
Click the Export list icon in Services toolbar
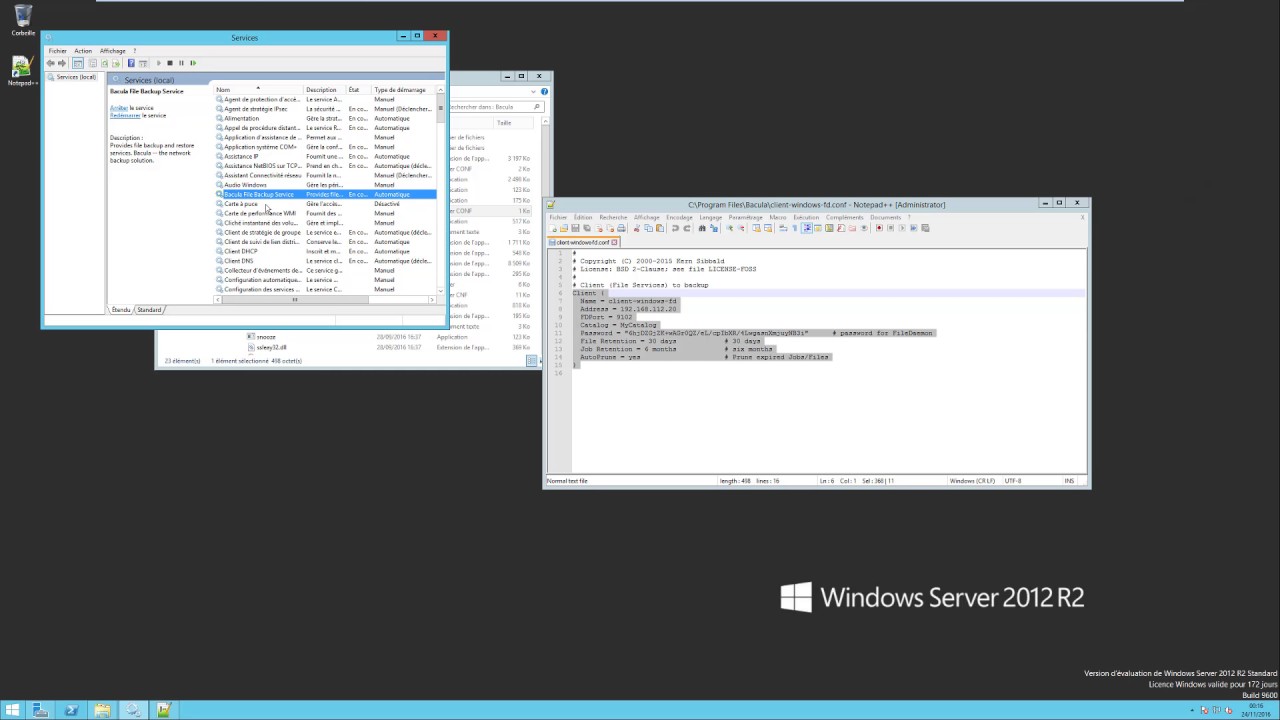point(116,63)
